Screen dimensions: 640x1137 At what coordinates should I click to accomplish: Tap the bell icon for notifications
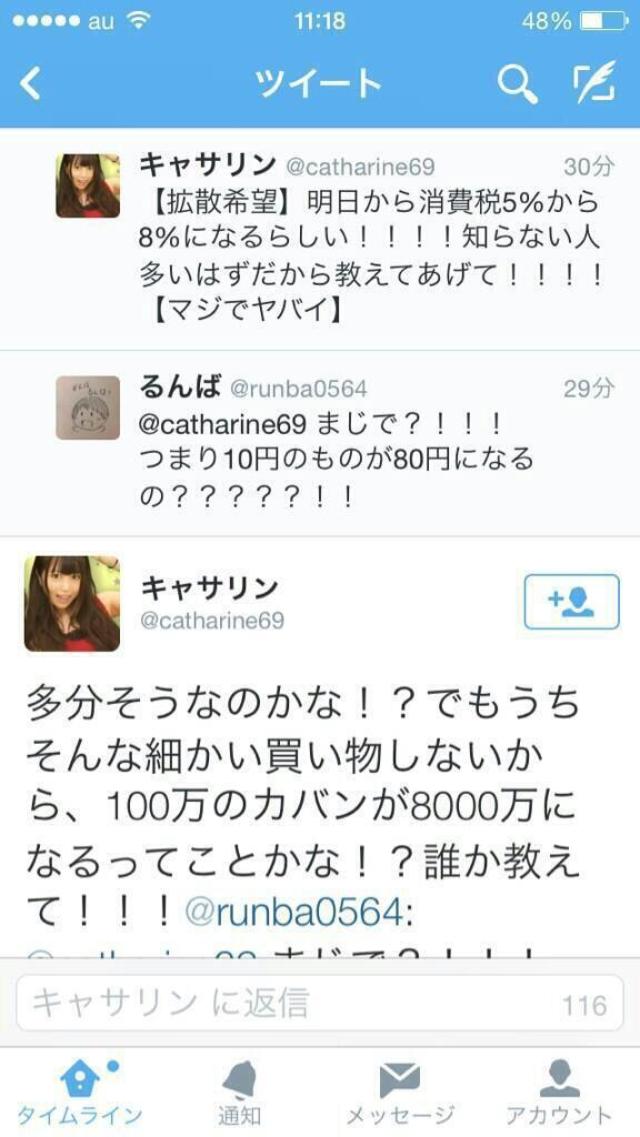(x=240, y=1080)
